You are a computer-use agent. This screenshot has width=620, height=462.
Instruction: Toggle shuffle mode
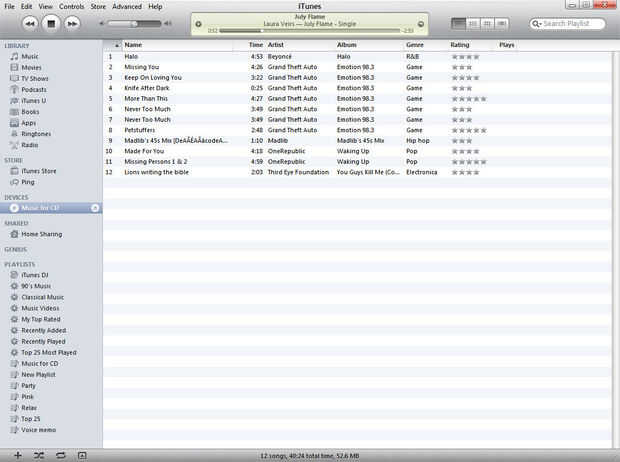[39, 455]
